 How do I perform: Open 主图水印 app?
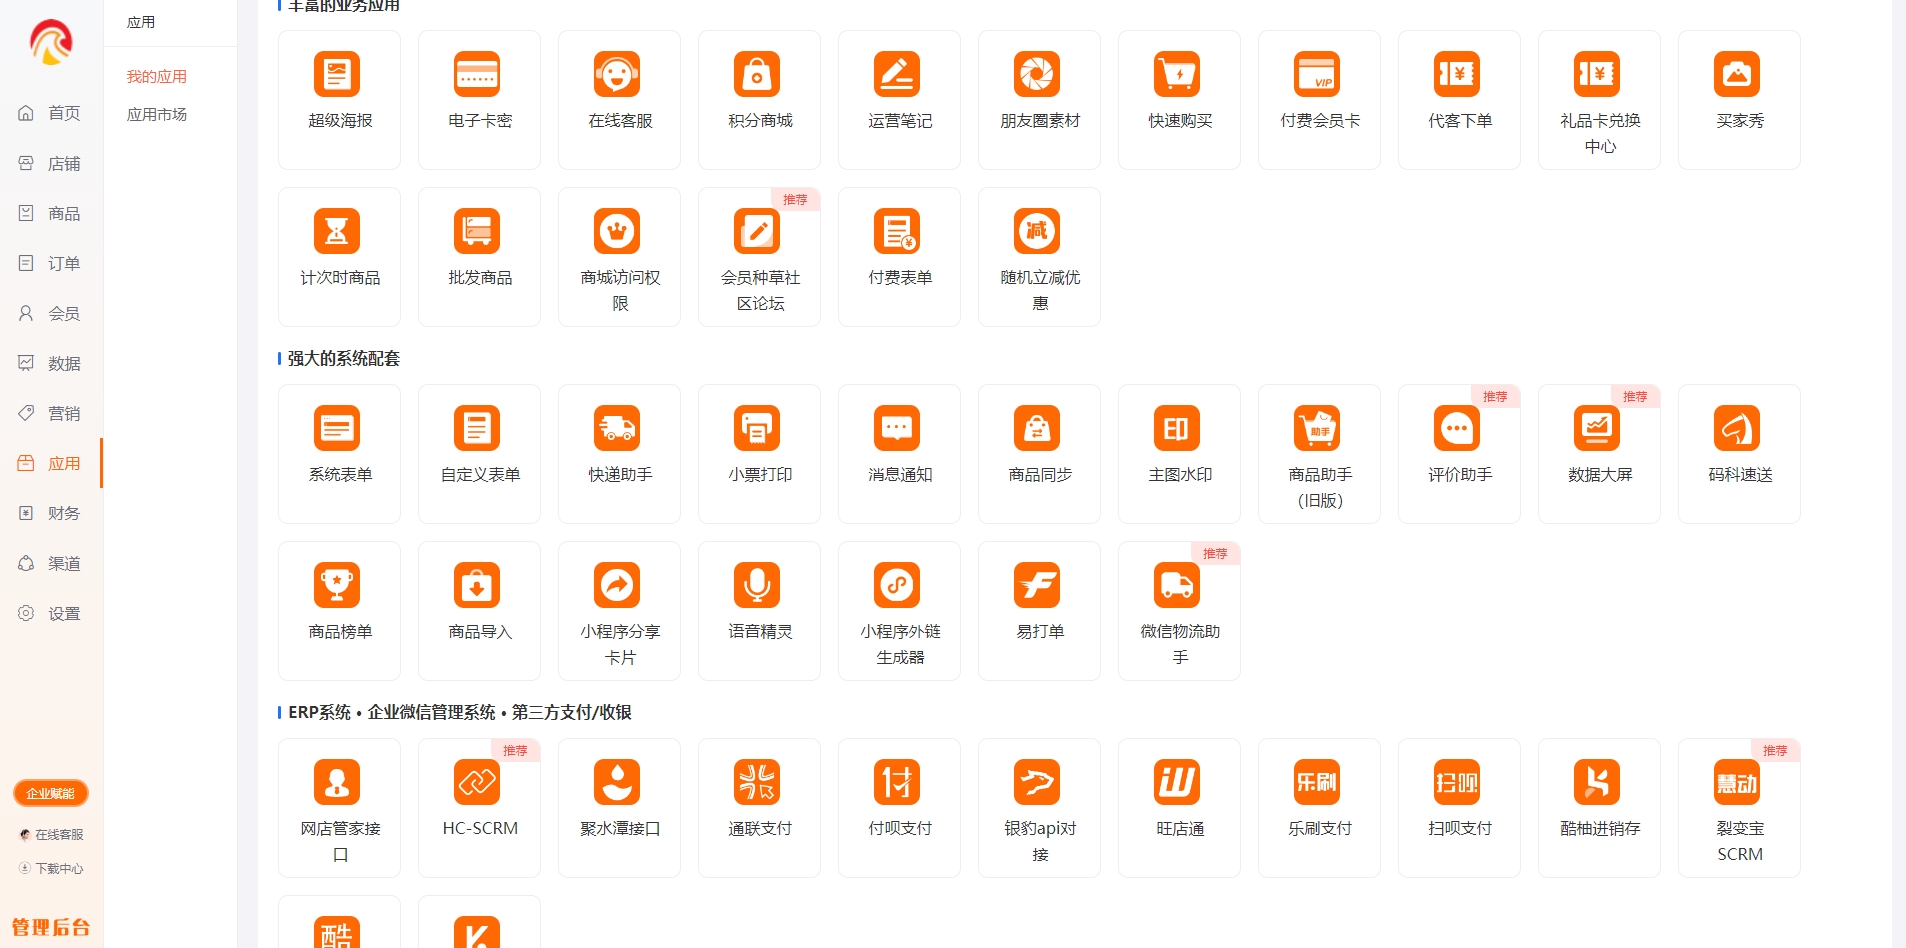tap(1179, 454)
